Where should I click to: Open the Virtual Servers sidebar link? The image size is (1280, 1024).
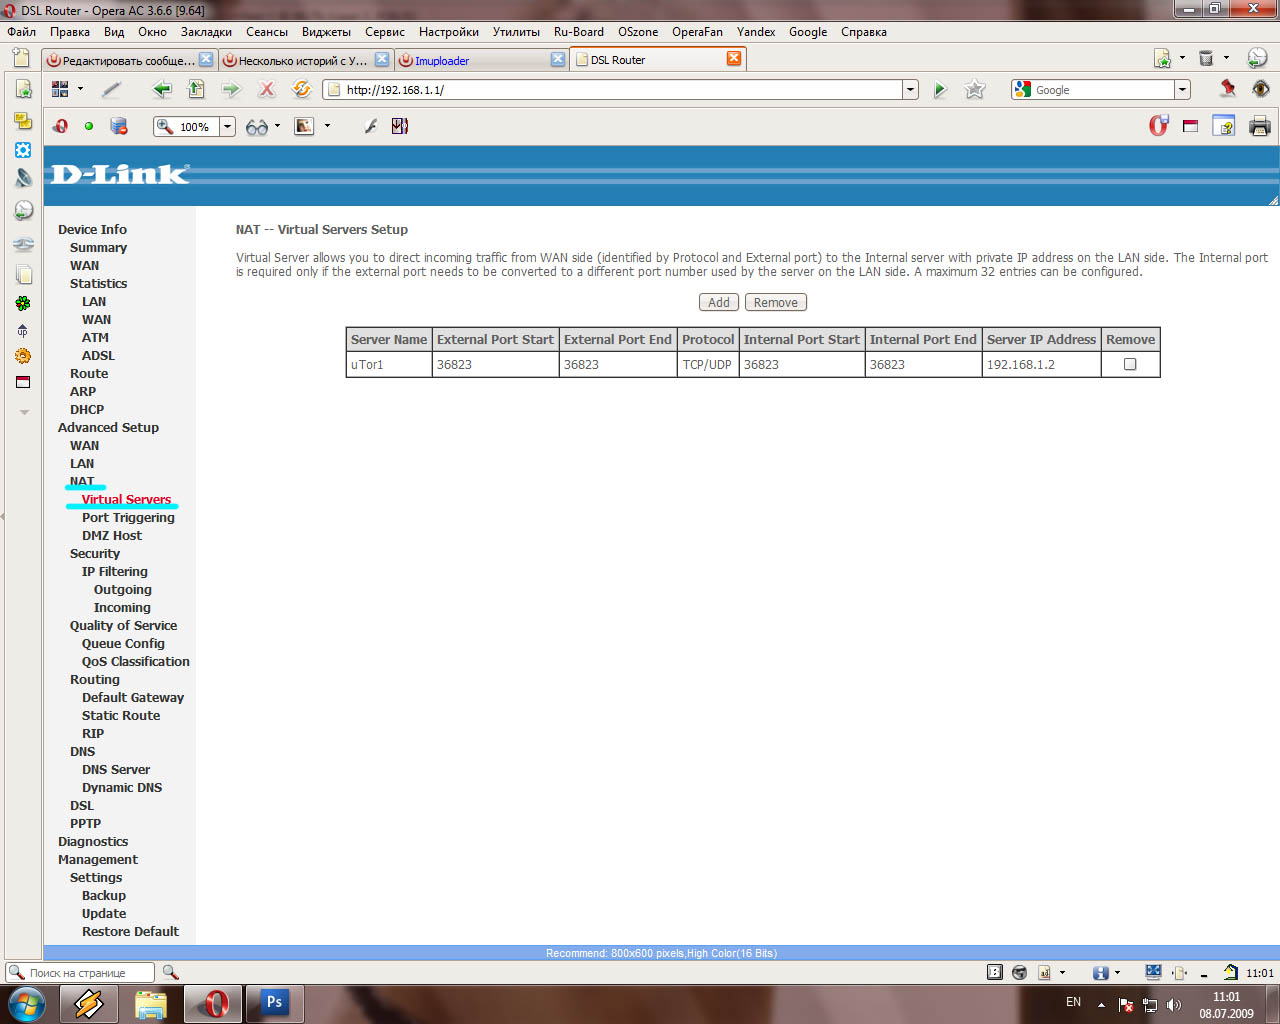point(126,500)
